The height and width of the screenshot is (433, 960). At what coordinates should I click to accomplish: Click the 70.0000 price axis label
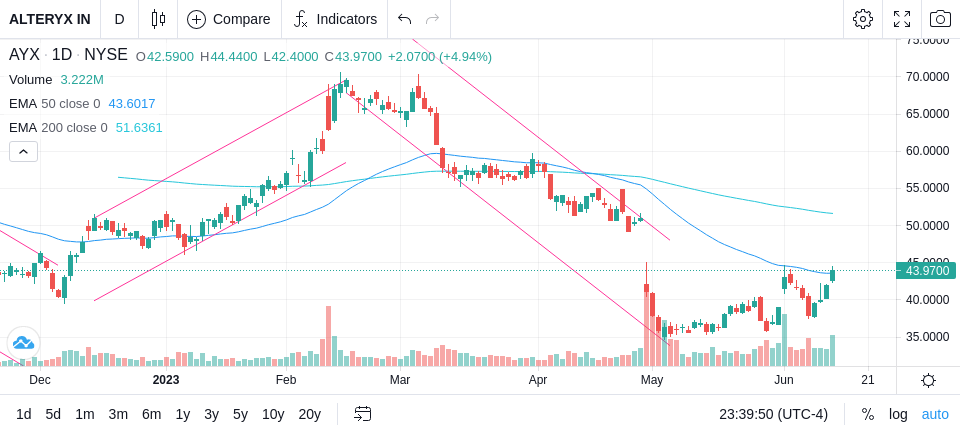coord(927,77)
